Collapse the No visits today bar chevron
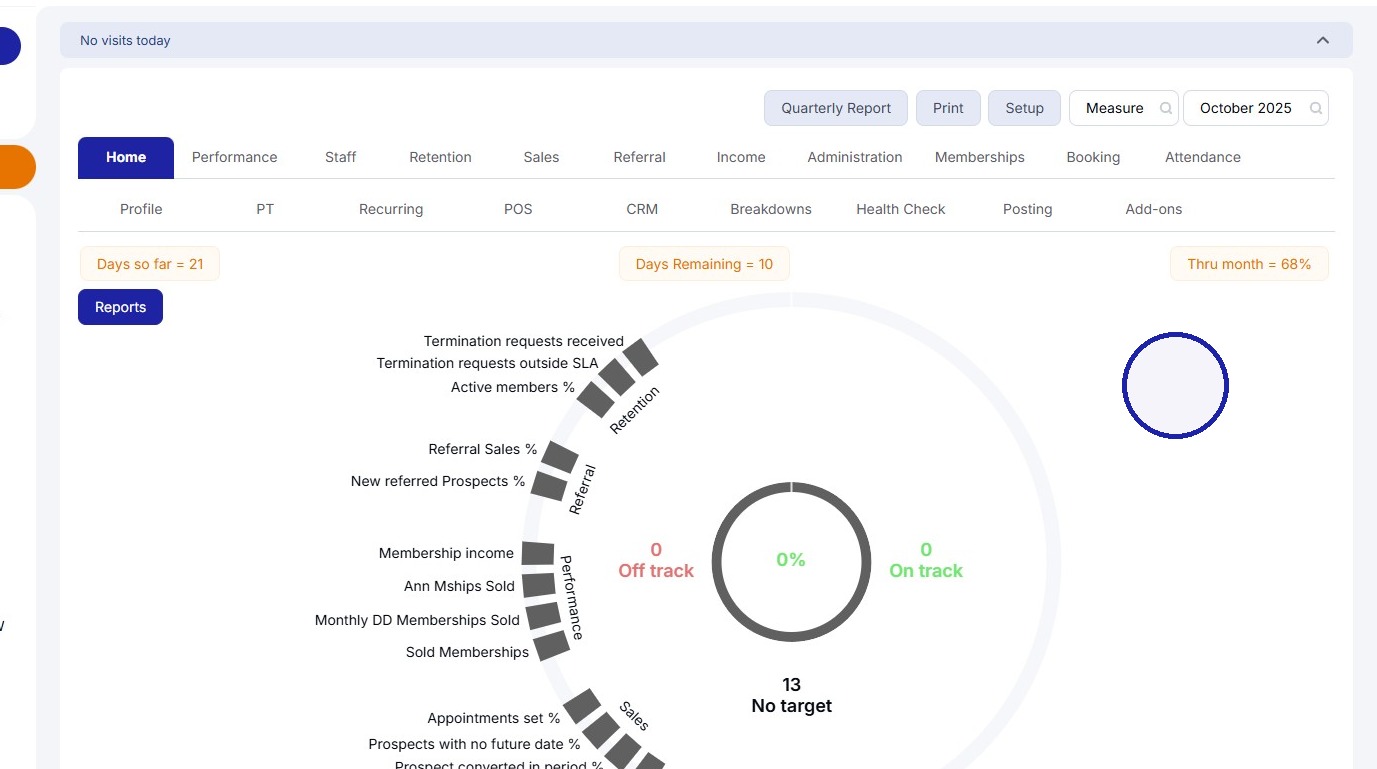Screen dimensions: 1377x769 tap(1322, 40)
